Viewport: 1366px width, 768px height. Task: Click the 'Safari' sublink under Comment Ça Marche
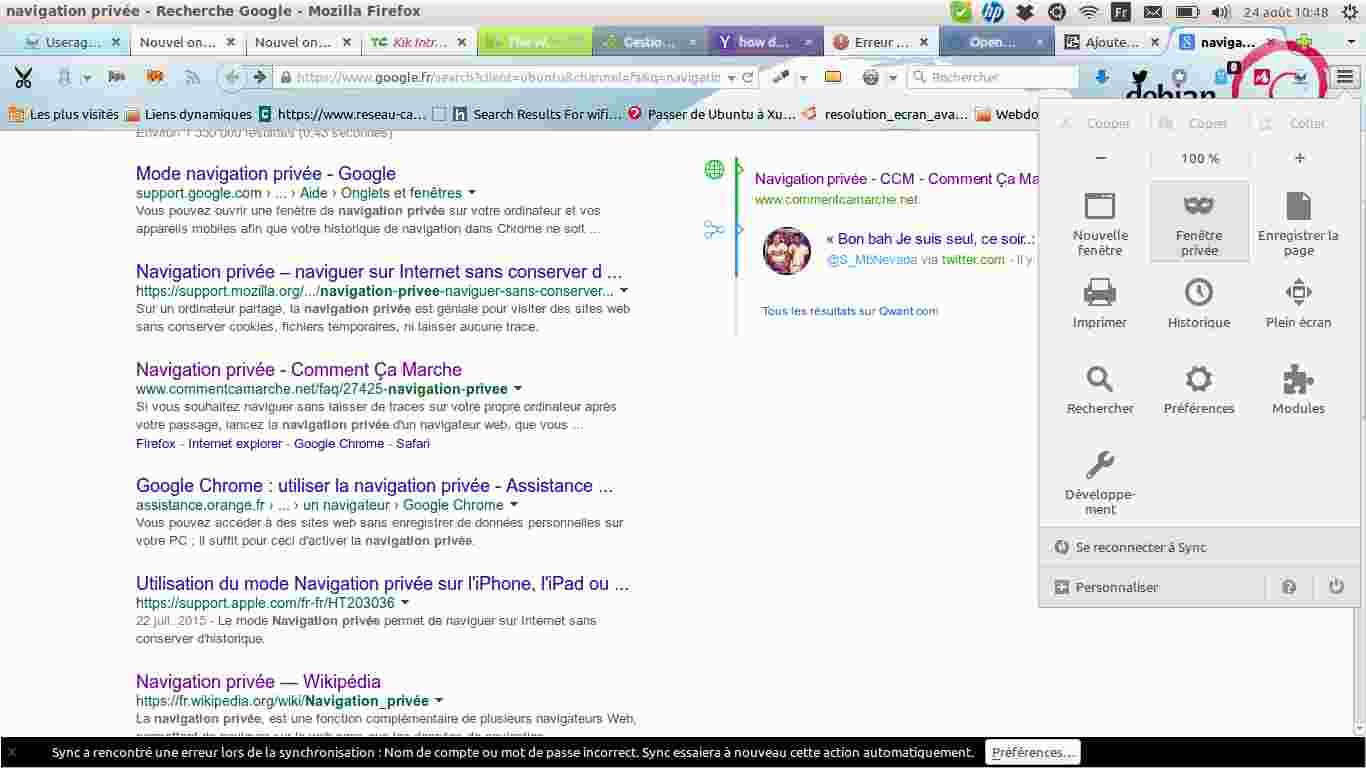[413, 443]
